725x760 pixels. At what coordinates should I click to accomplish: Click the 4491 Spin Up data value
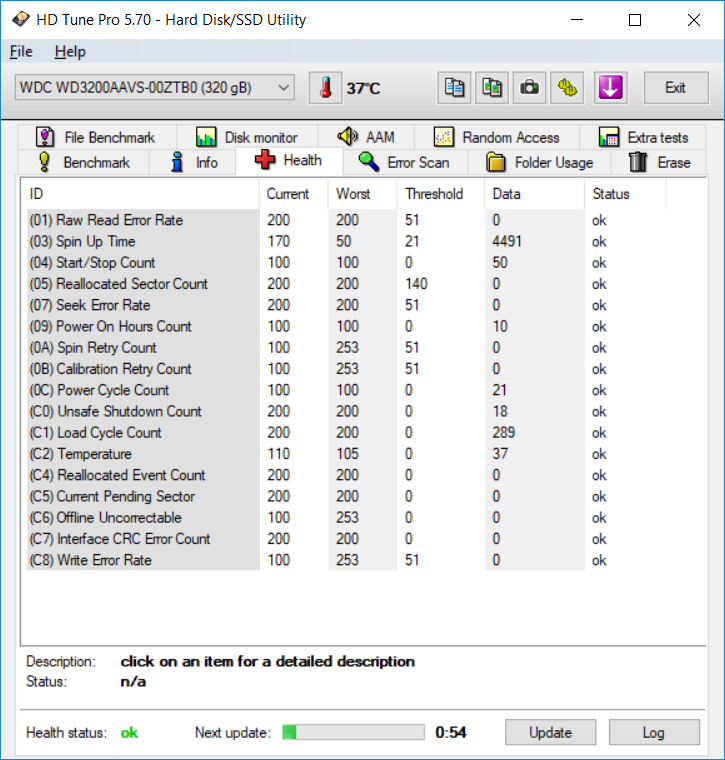coord(507,241)
